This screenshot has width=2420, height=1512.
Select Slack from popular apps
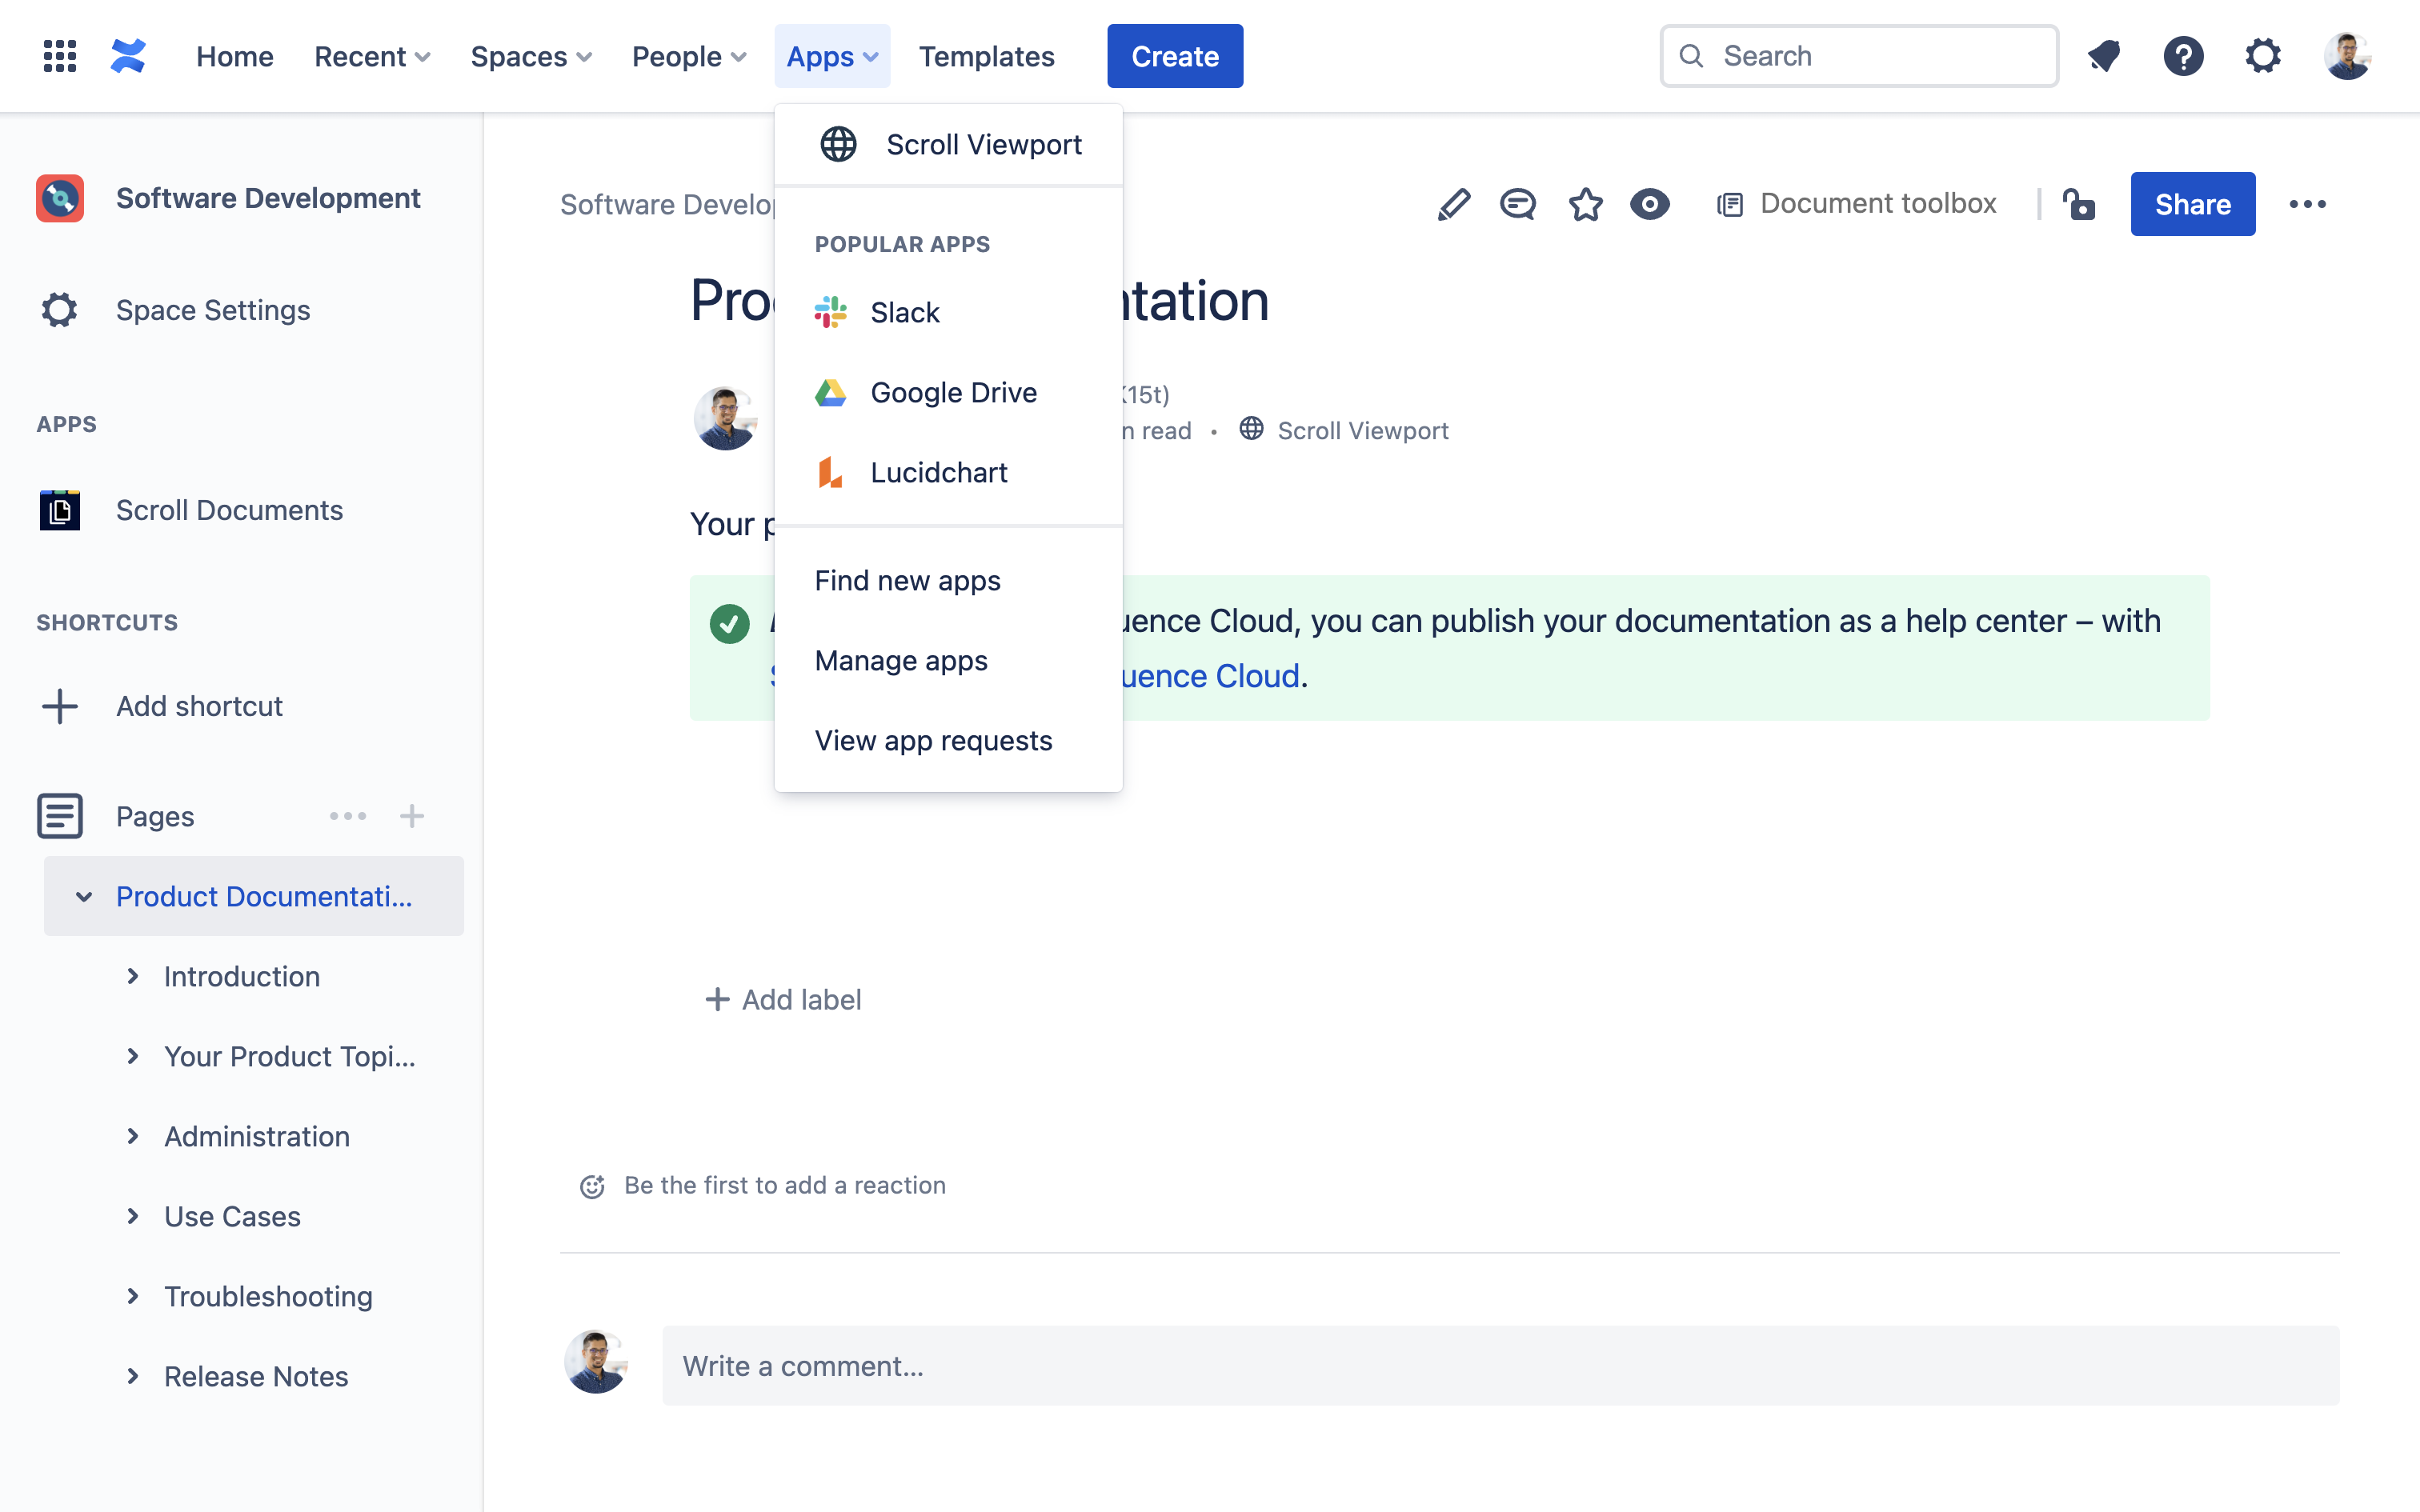coord(904,312)
